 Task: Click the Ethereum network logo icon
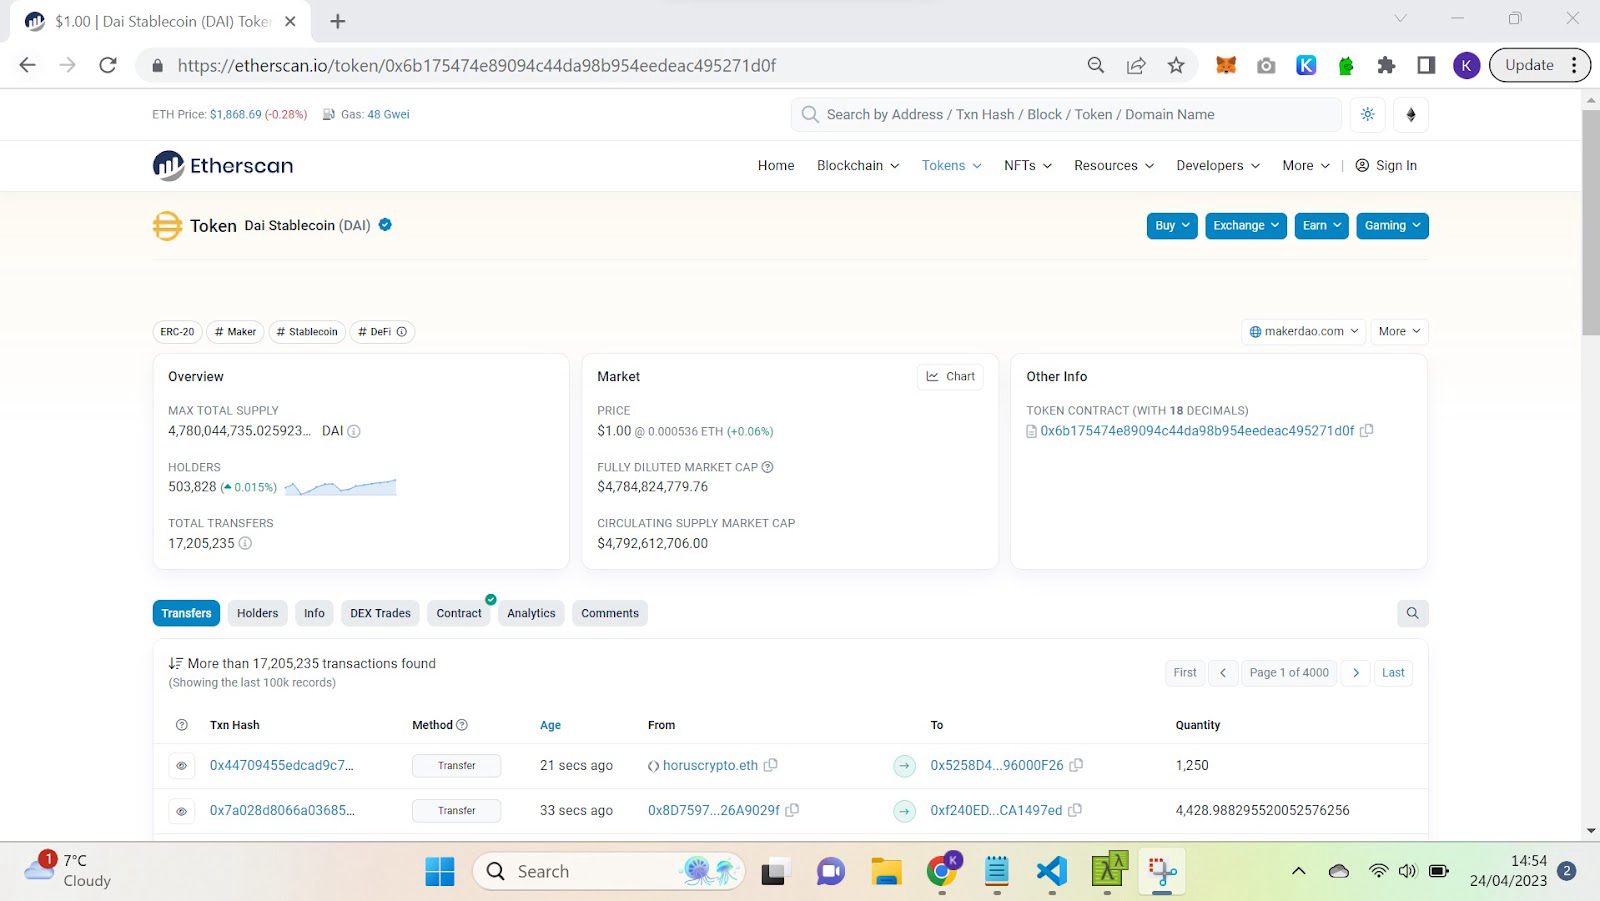1411,115
